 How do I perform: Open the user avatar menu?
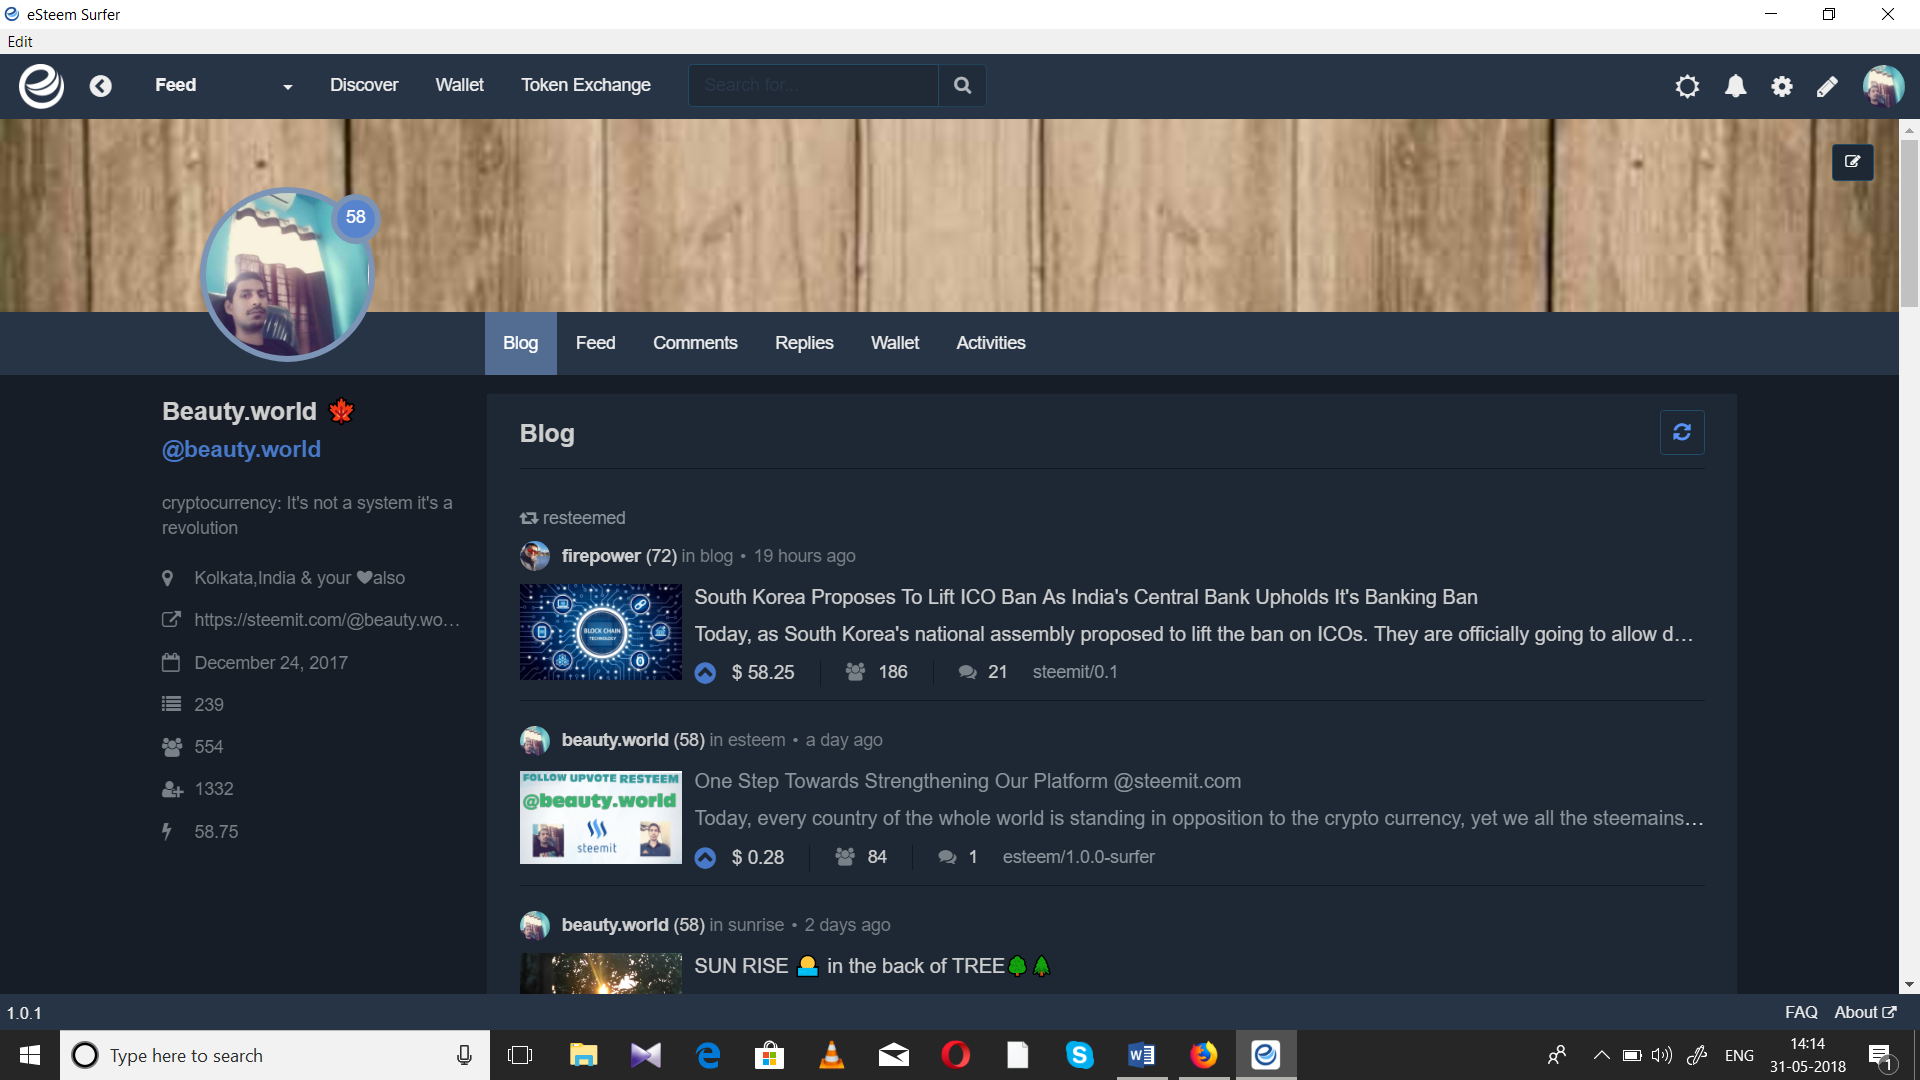click(1883, 86)
